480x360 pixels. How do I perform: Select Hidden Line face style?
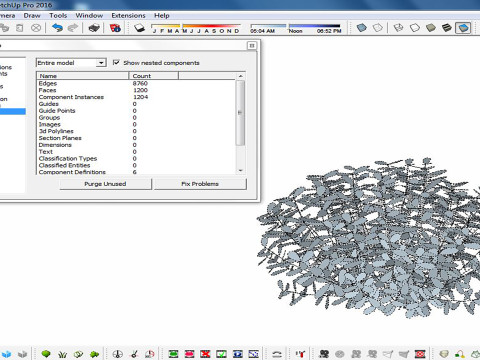[x=415, y=28]
